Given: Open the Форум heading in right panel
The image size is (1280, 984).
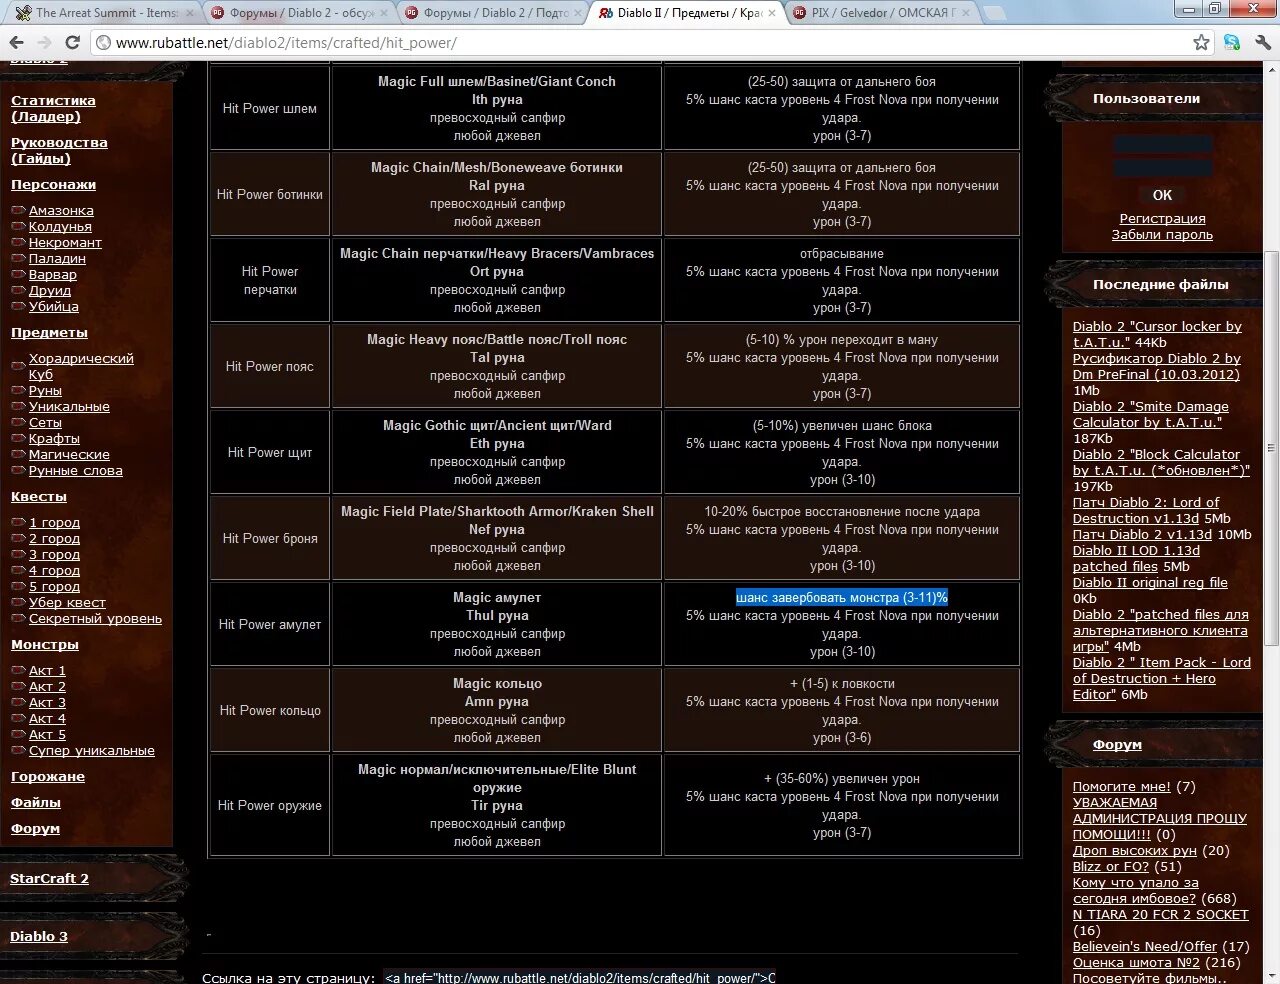Looking at the screenshot, I should [x=1117, y=745].
